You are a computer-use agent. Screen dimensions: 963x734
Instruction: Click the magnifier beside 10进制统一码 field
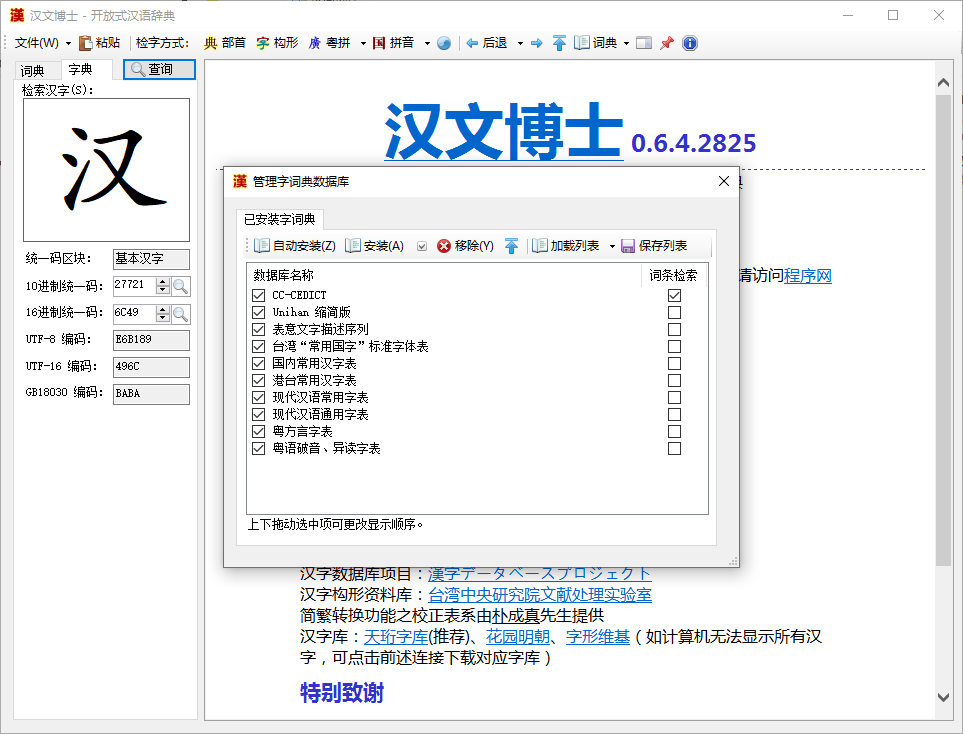pyautogui.click(x=181, y=286)
